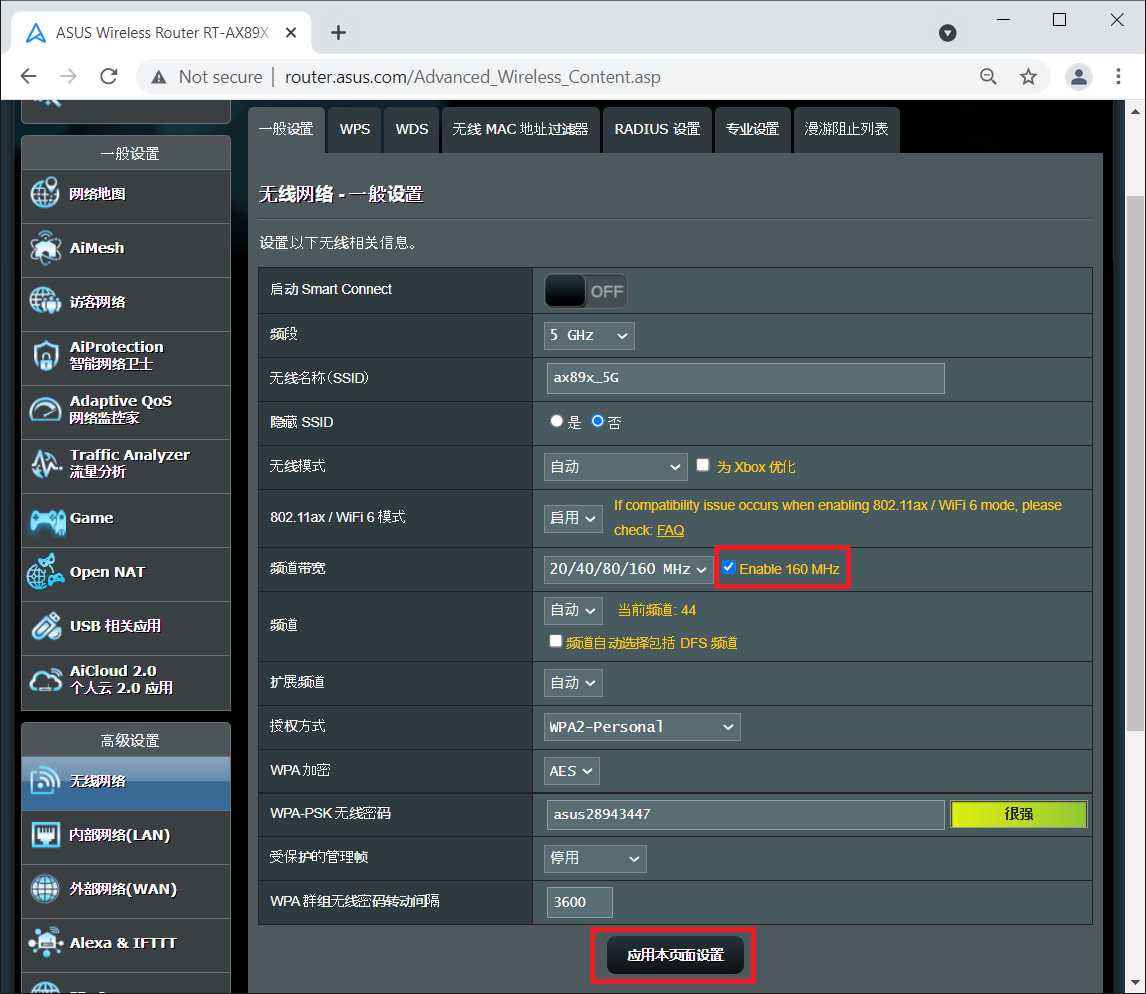Check the Xbox optimization (为 Xbox 优化) box
Screen dimensions: 1146x994
[702, 465]
